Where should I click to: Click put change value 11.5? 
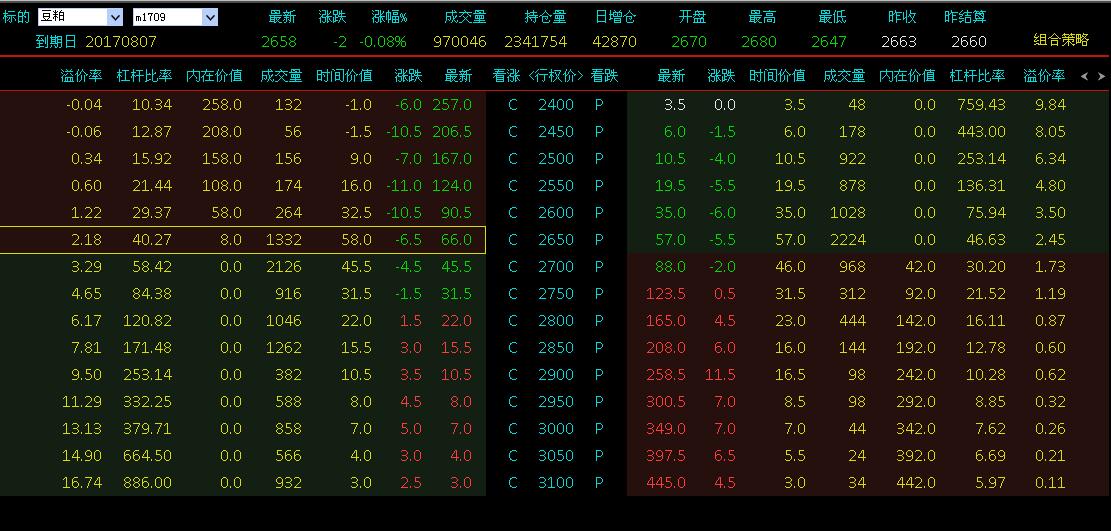click(x=721, y=374)
